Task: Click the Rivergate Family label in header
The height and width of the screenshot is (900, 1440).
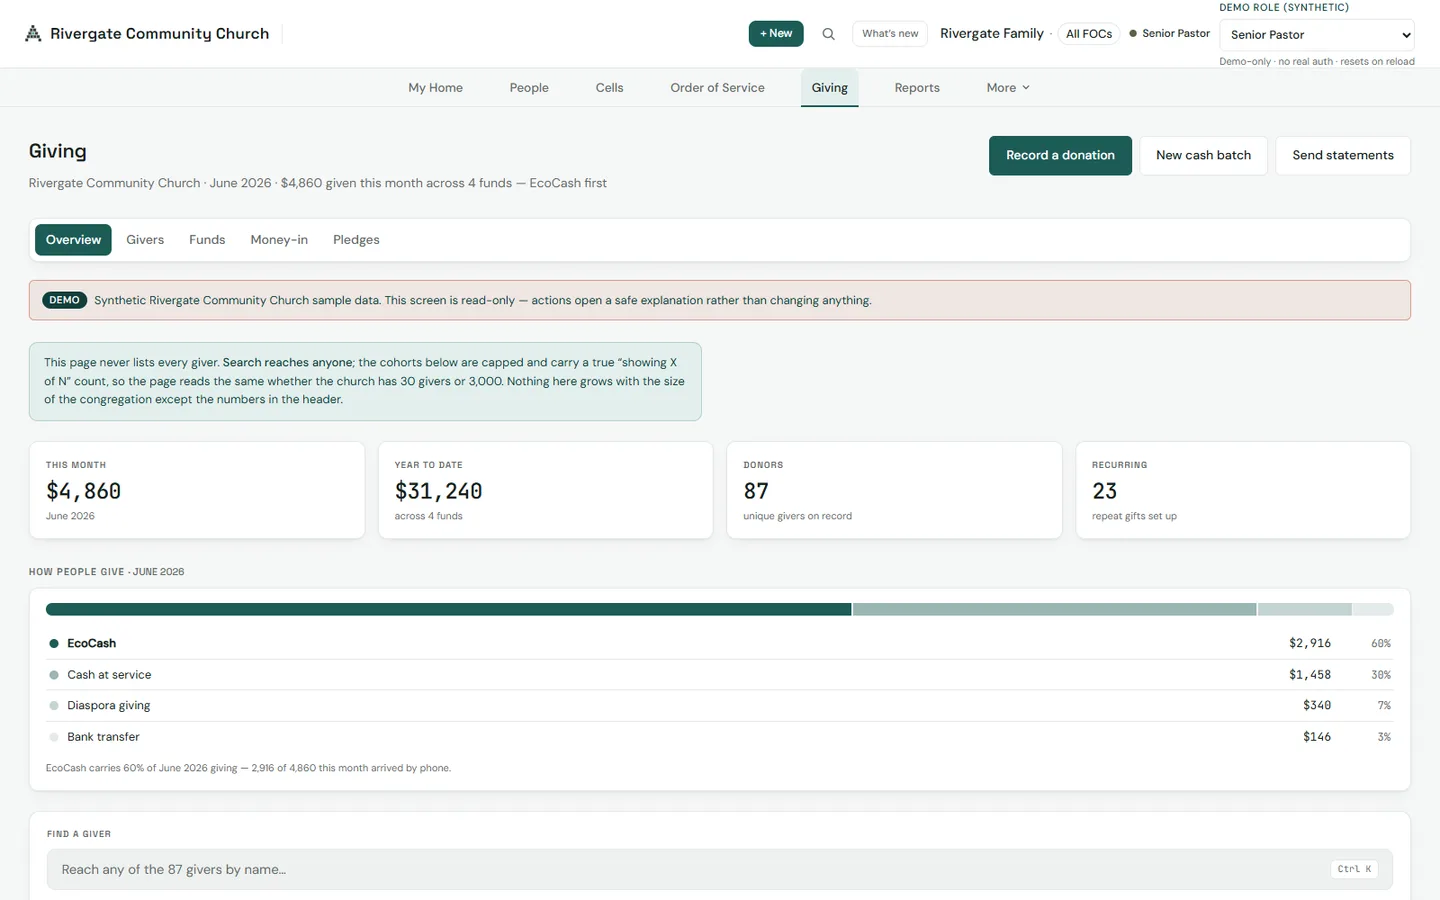Action: [991, 34]
